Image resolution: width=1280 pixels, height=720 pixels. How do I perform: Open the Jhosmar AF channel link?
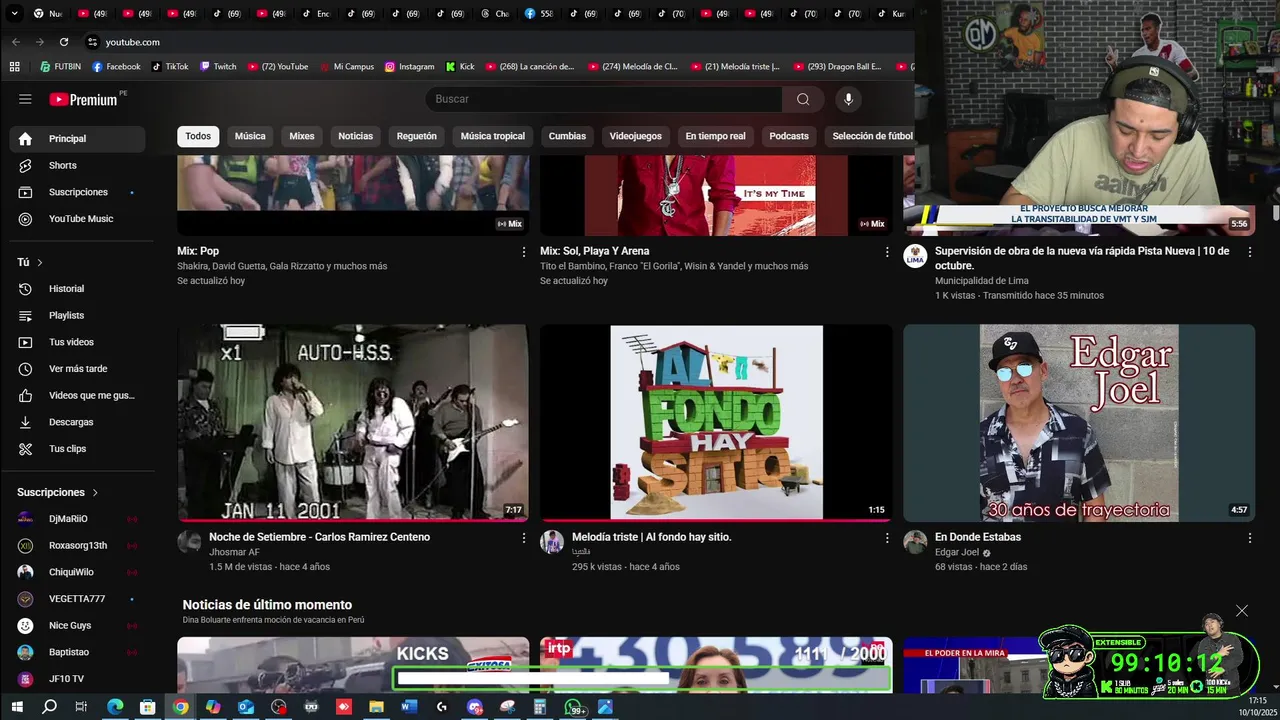point(234,552)
